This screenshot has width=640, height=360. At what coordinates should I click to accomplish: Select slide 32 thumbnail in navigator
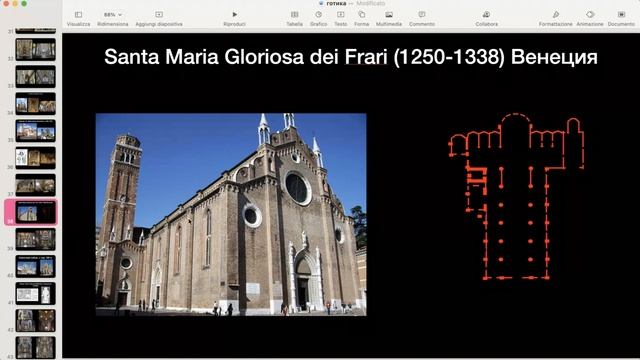point(36,50)
